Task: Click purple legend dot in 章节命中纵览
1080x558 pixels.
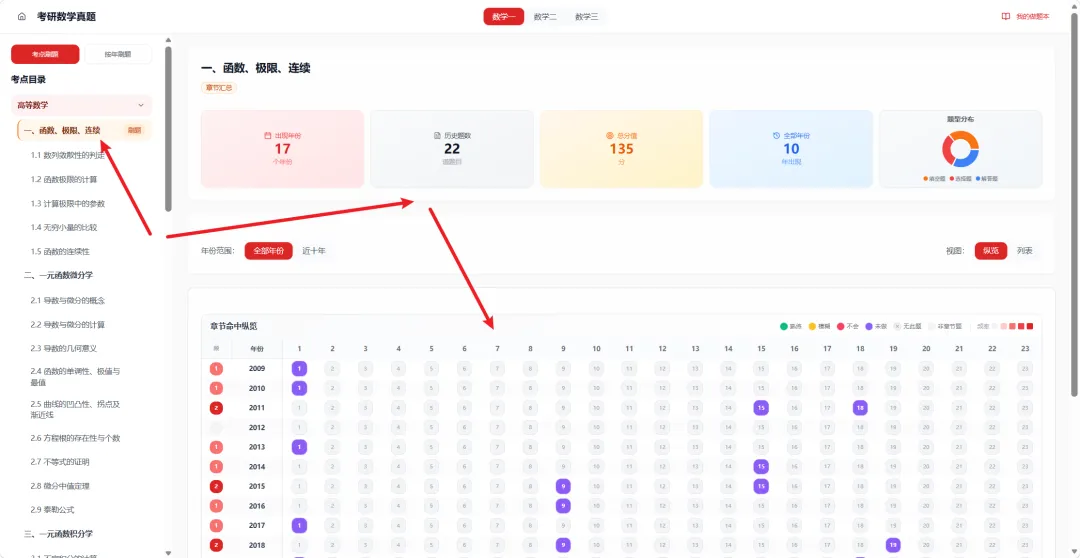Action: click(x=869, y=327)
